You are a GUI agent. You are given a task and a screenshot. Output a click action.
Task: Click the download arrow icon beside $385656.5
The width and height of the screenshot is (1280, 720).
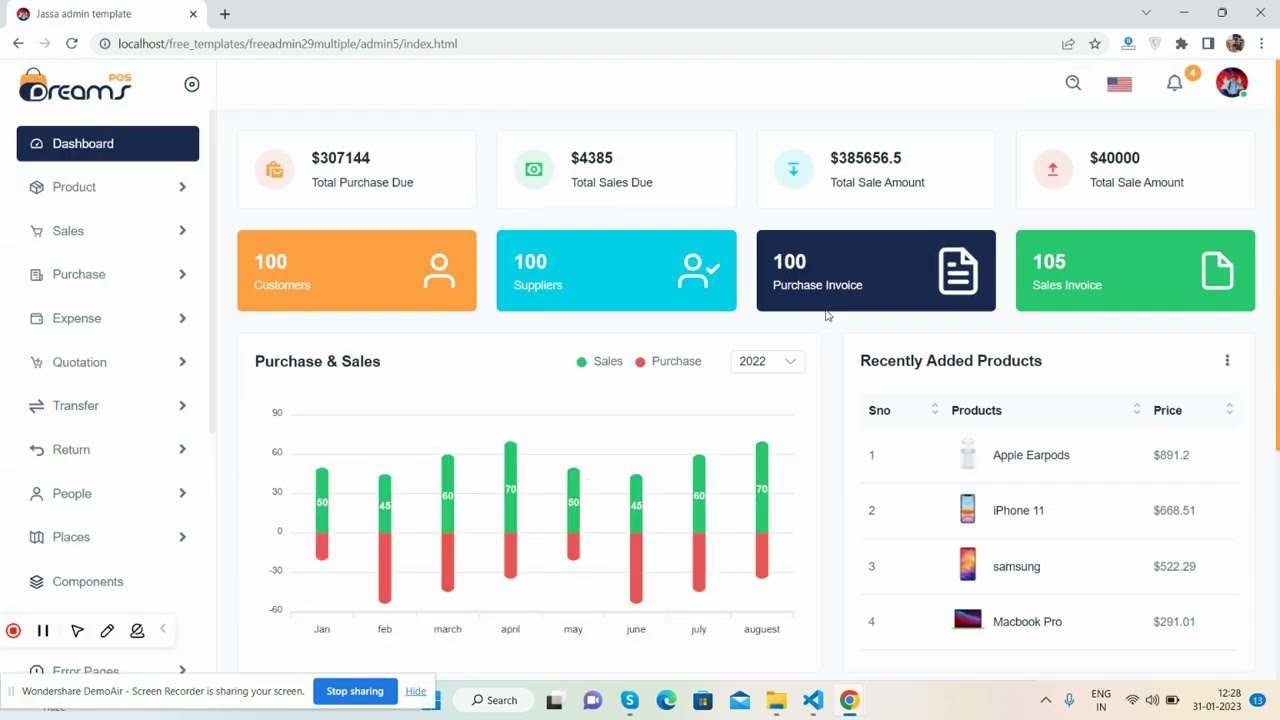[x=793, y=170]
